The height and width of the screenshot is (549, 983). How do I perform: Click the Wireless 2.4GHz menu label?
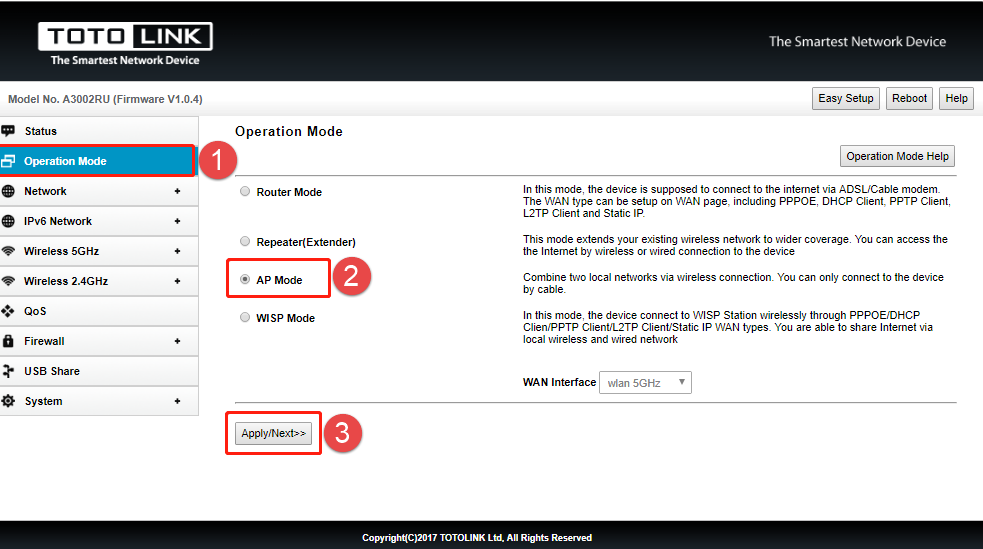(x=66, y=281)
